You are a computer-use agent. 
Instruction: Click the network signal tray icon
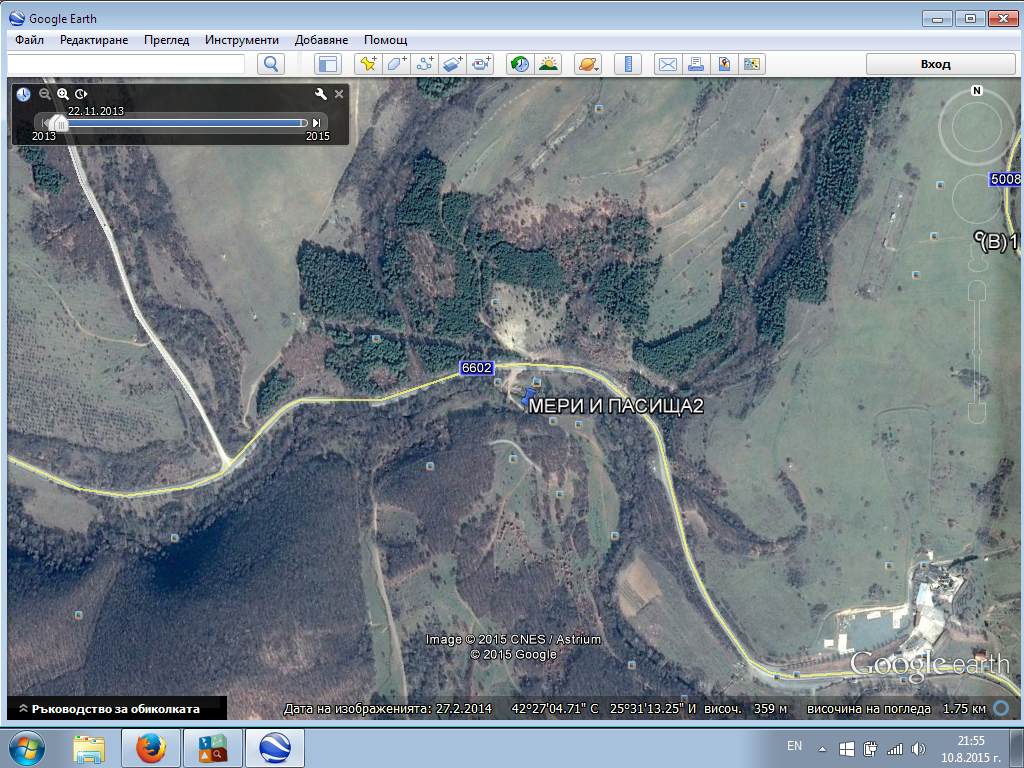coord(894,749)
